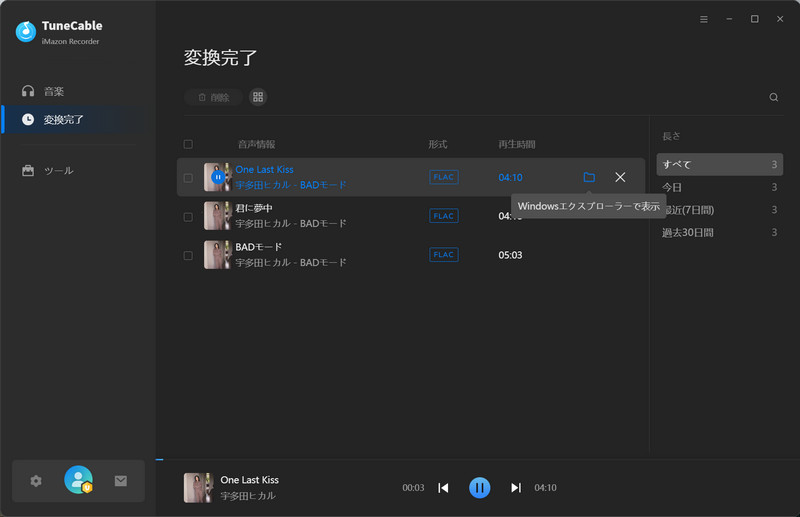Switch to grid view icon
This screenshot has height=517, width=800.
pos(258,97)
